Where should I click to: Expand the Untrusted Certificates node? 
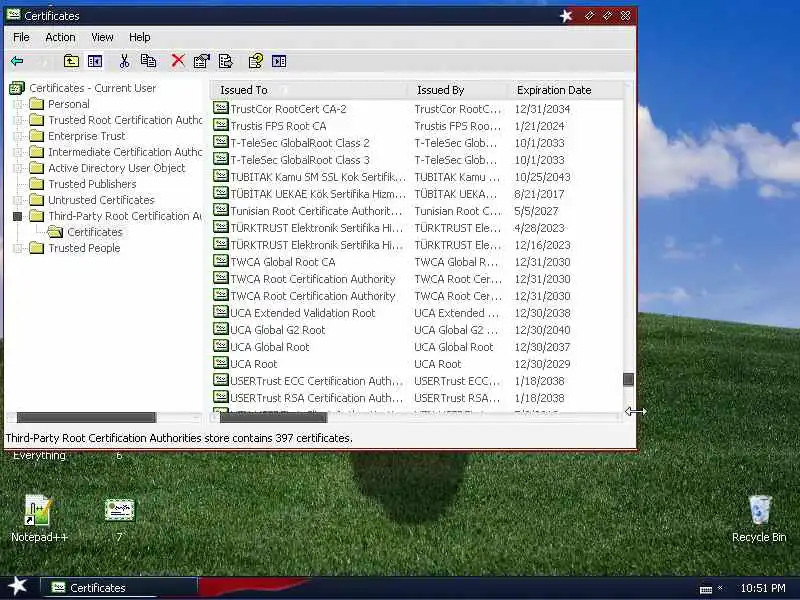pos(18,200)
